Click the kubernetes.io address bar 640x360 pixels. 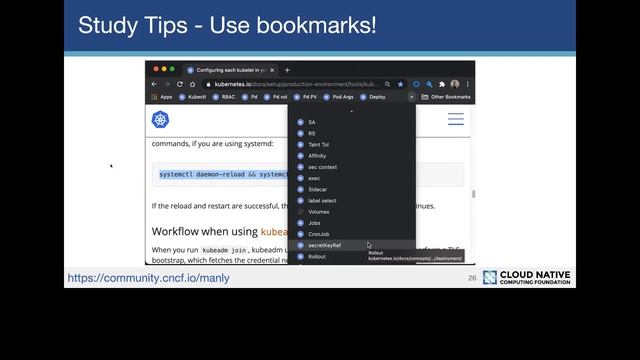[x=296, y=84]
